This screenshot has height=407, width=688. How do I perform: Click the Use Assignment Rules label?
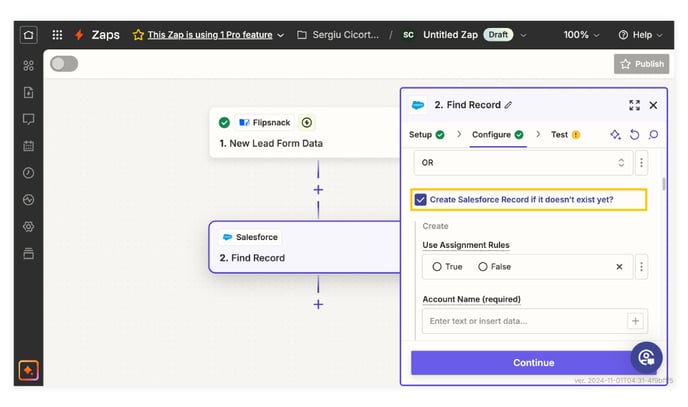(466, 245)
